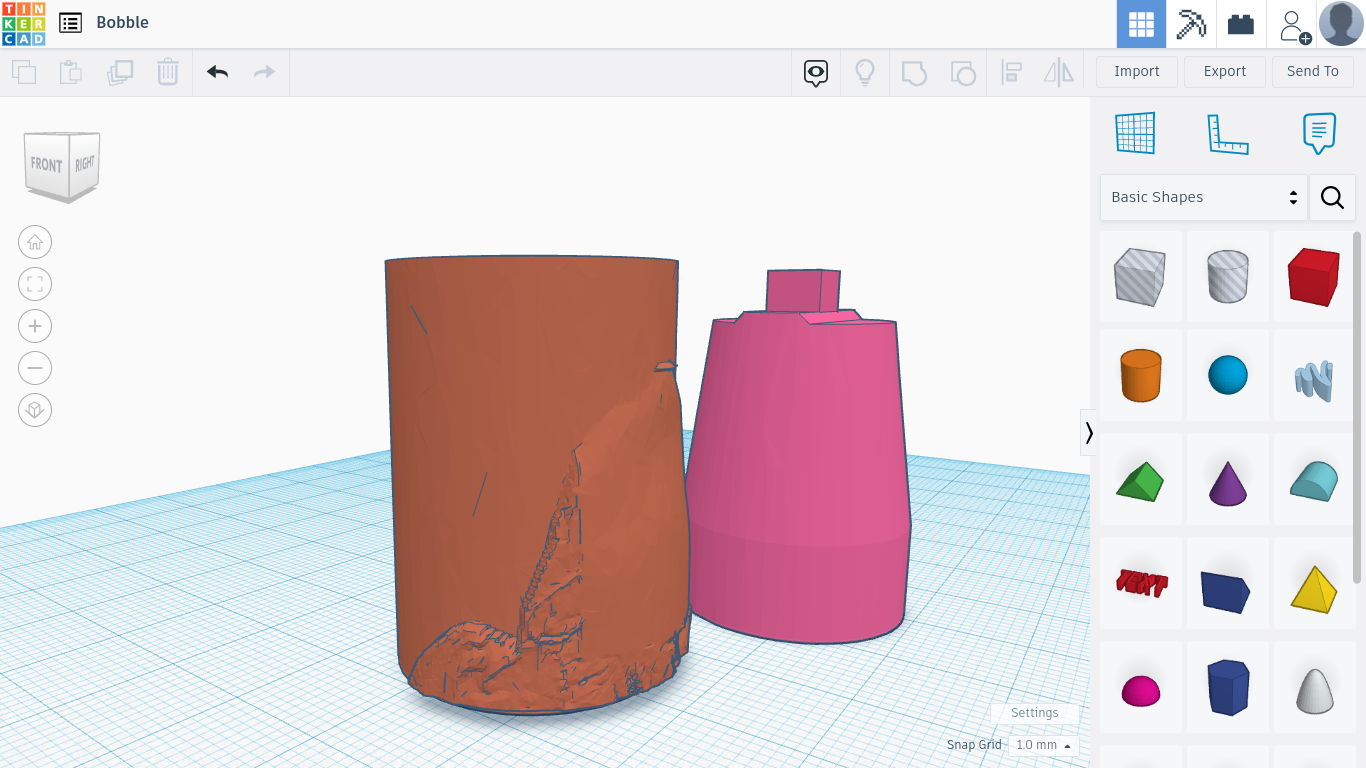Screen dimensions: 1366x768
Task: Click the RIGHT face of the view cube
Action: (x=85, y=163)
